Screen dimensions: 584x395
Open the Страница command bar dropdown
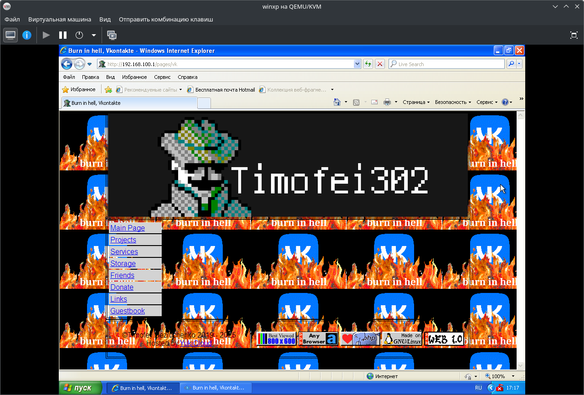[x=416, y=102]
